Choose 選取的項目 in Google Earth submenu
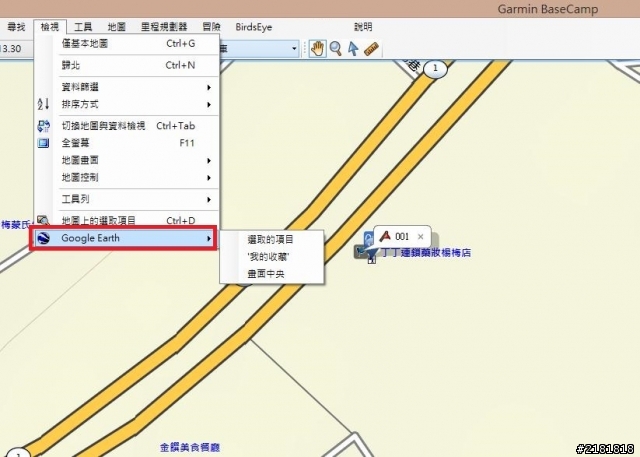The image size is (640, 457). (x=271, y=240)
